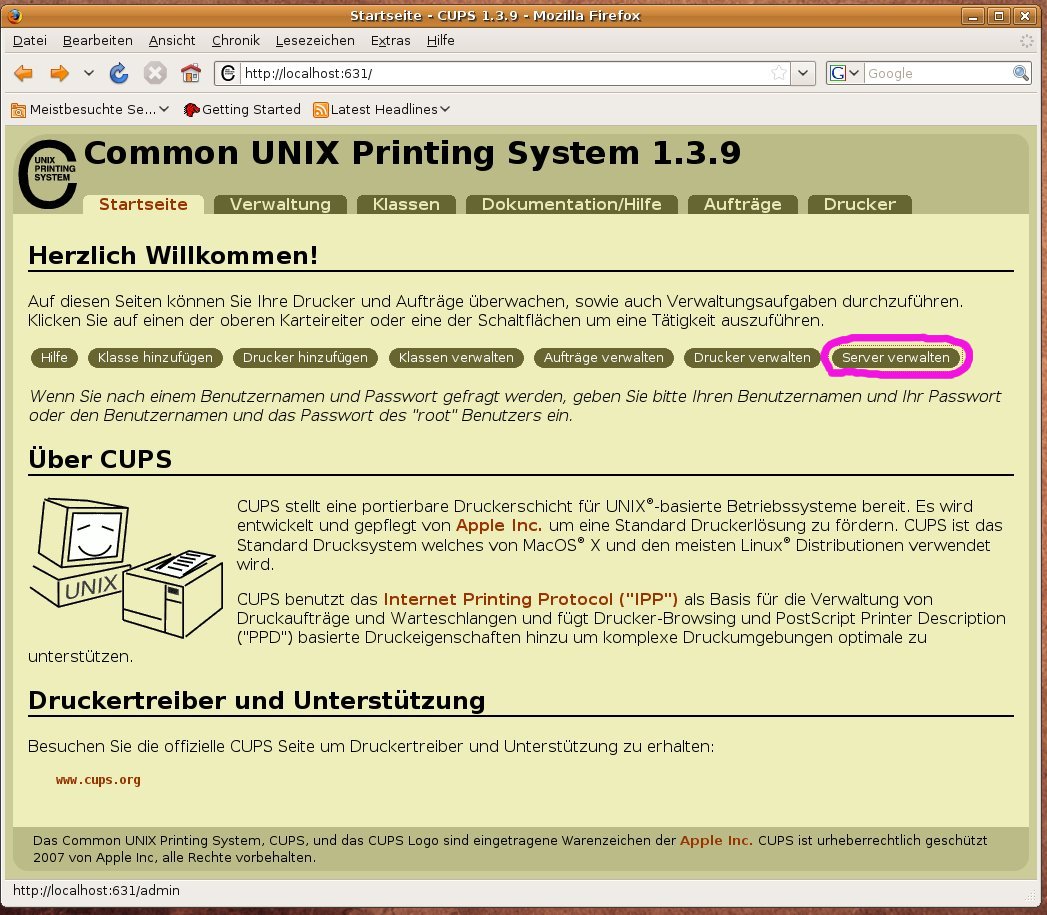Viewport: 1047px width, 915px height.
Task: Switch to the Verwaltung tab
Action: (x=280, y=204)
